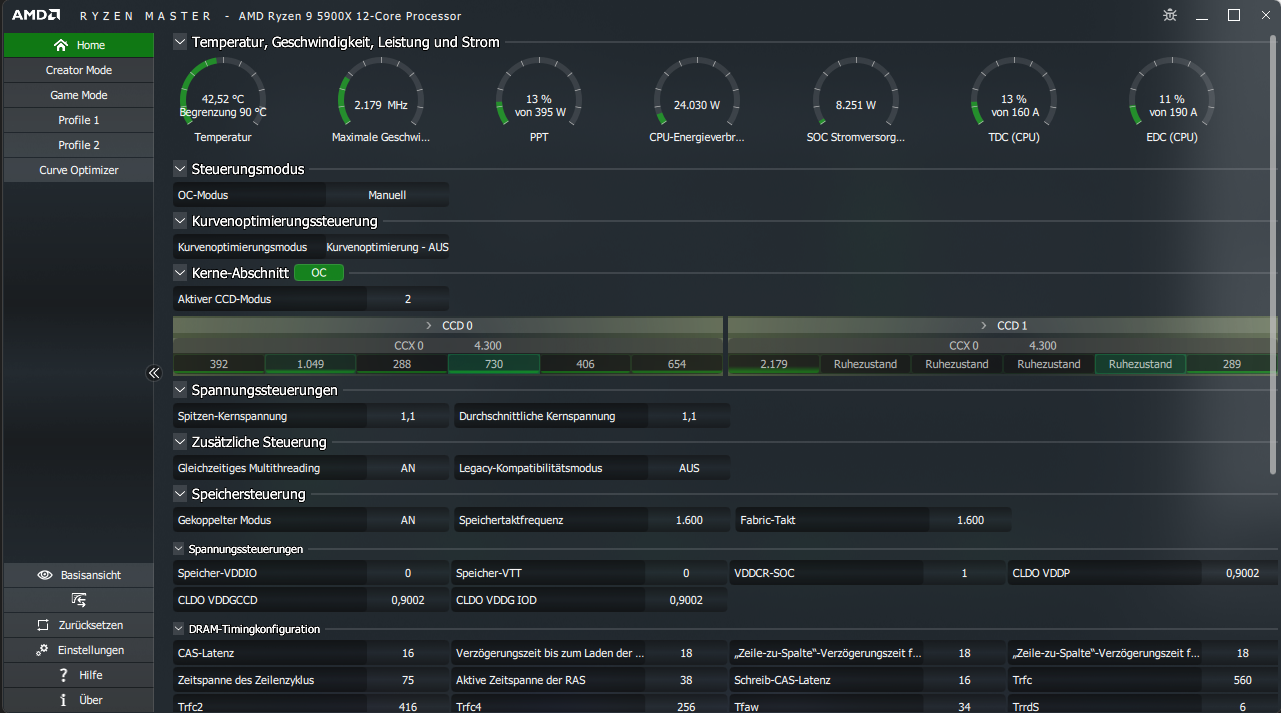Open Profile 2
1281x713 pixels.
click(79, 145)
